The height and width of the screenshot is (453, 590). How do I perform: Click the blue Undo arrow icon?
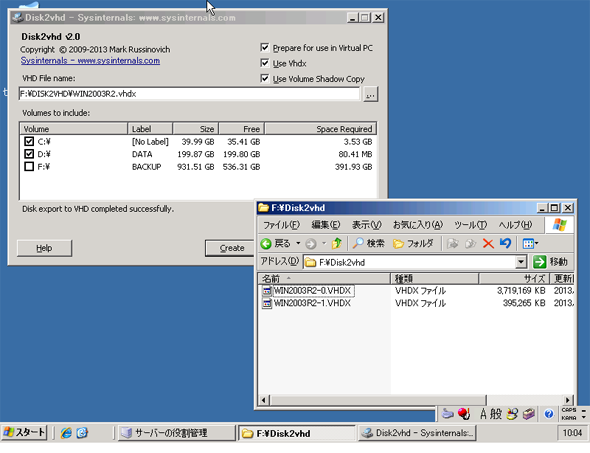click(505, 244)
